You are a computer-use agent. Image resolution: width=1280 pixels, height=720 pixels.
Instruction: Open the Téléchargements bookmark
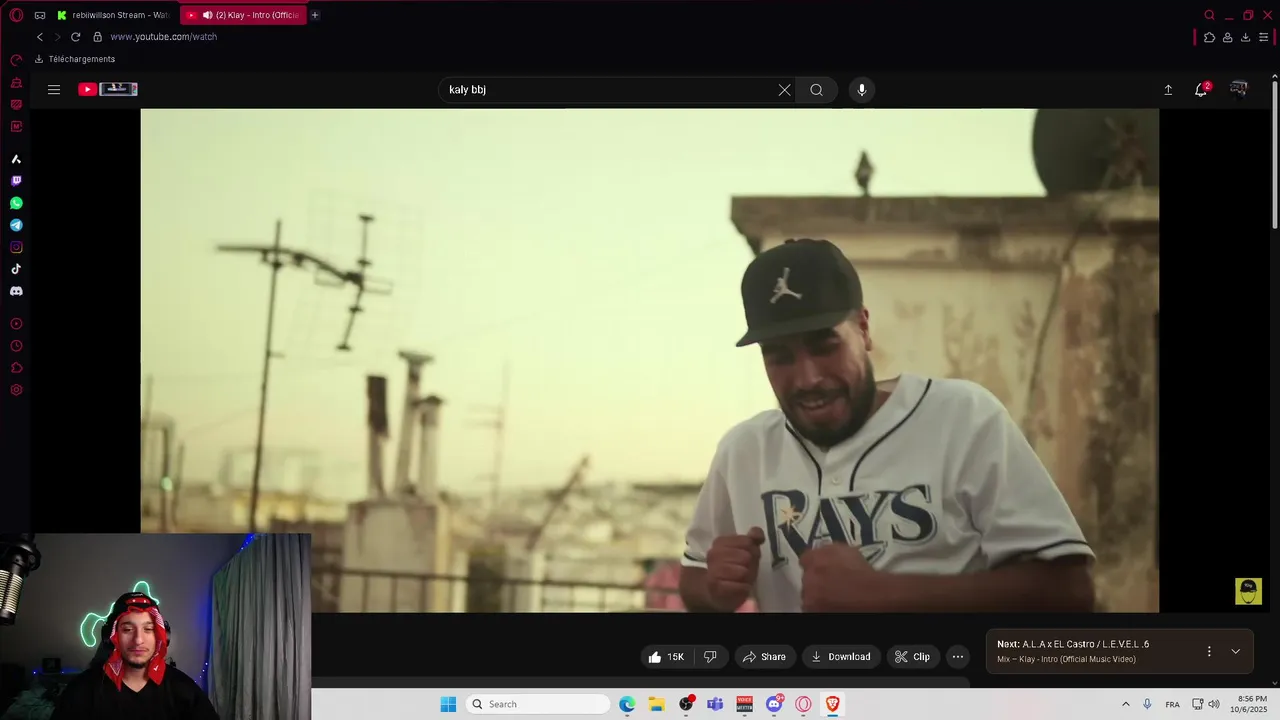75,59
